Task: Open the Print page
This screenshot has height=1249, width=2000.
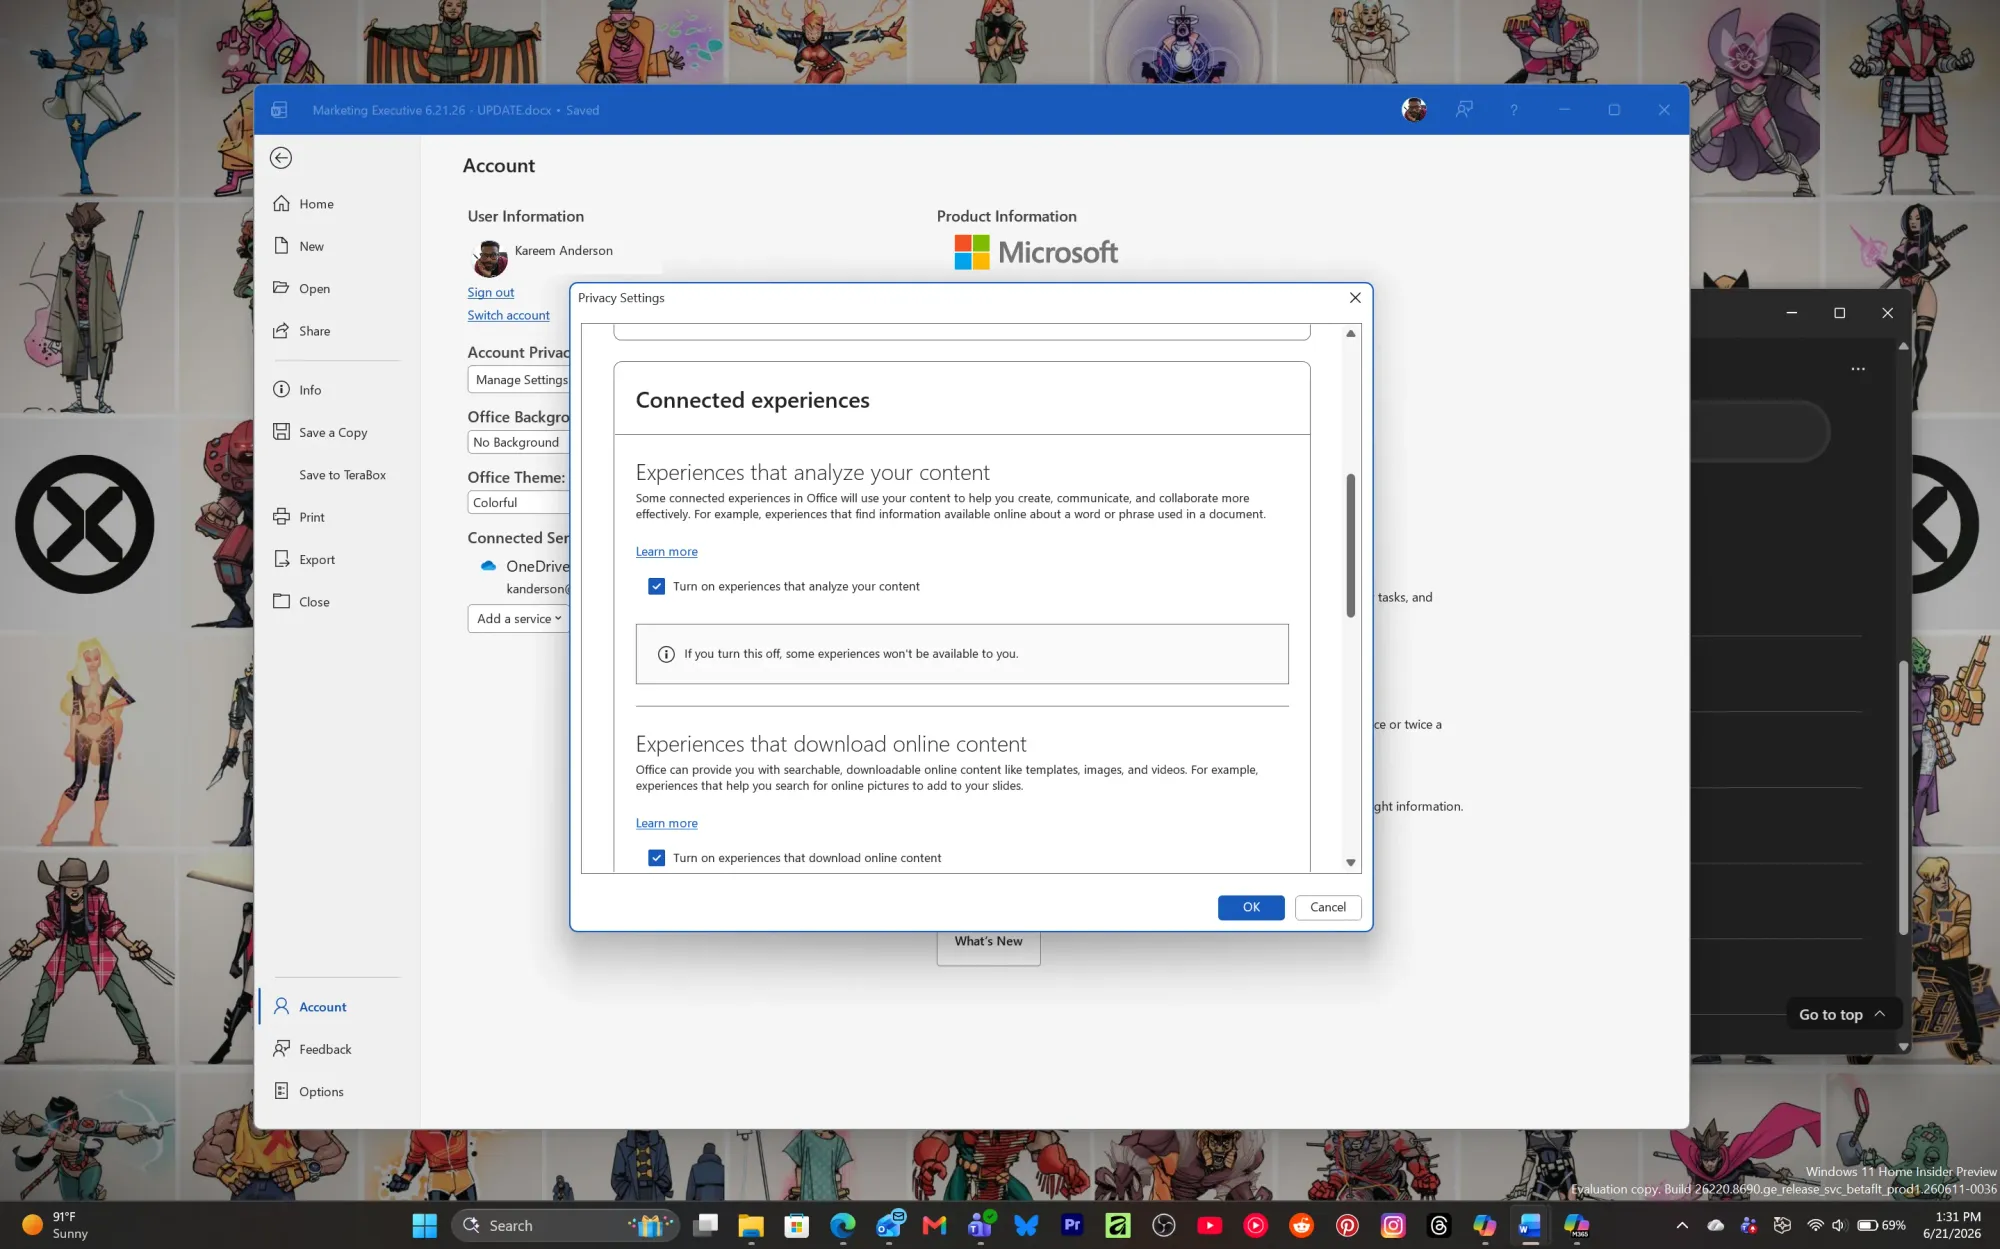Action: [x=311, y=517]
